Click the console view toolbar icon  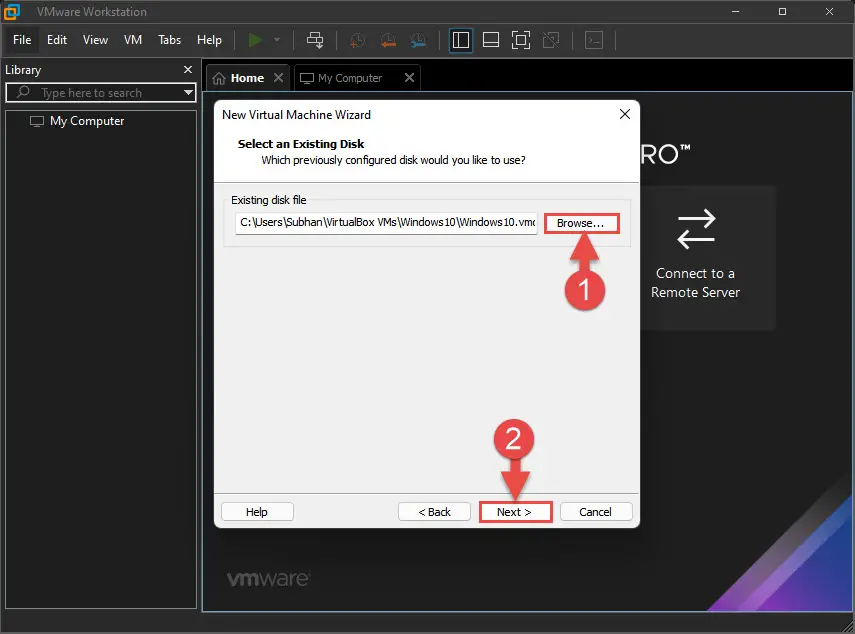coord(594,40)
